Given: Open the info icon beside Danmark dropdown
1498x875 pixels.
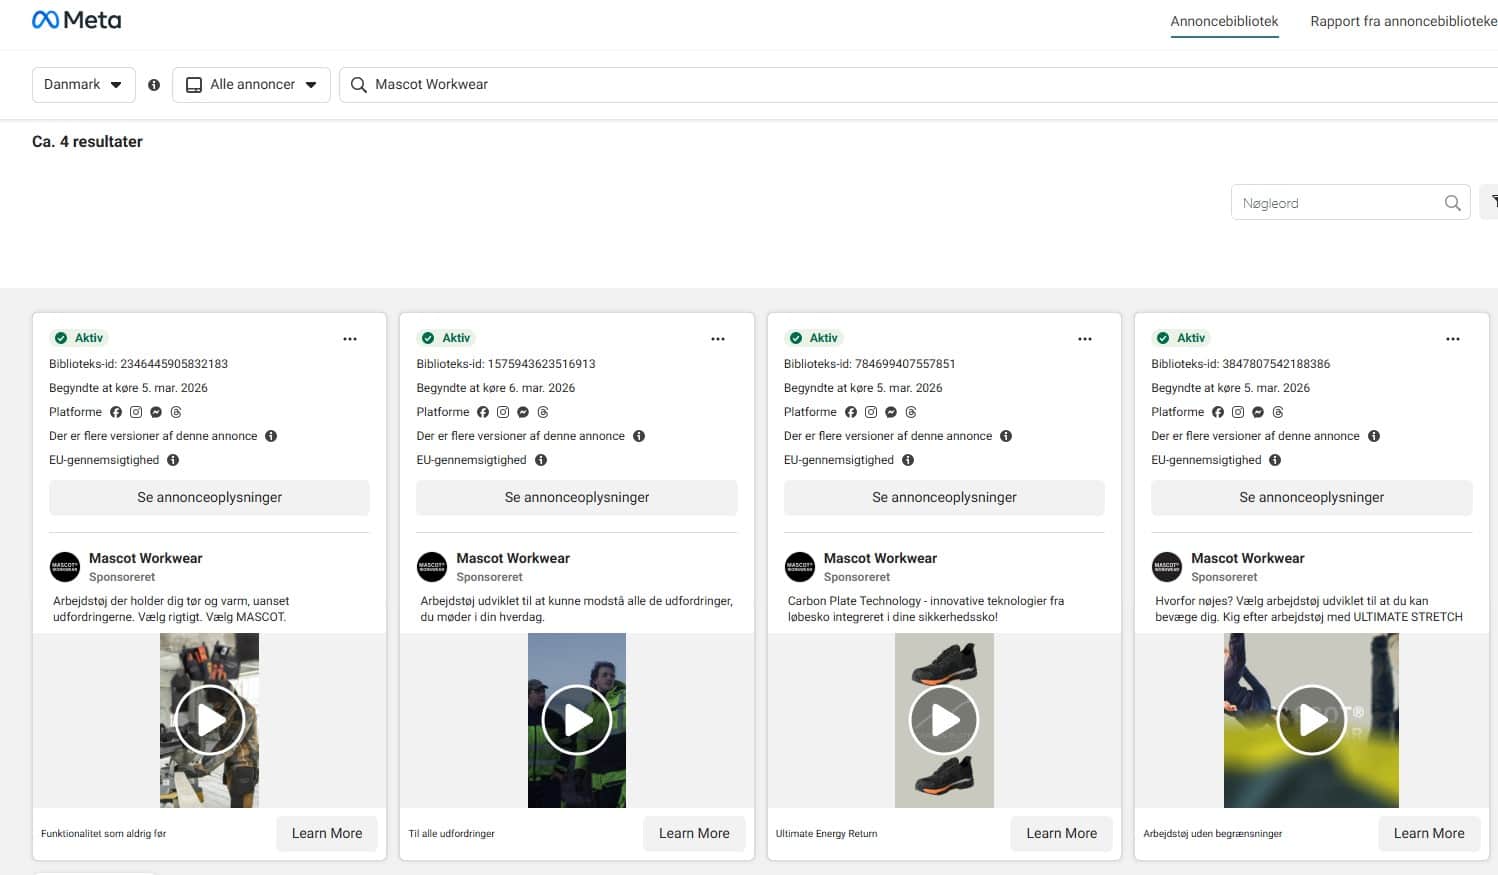Looking at the screenshot, I should click(154, 85).
